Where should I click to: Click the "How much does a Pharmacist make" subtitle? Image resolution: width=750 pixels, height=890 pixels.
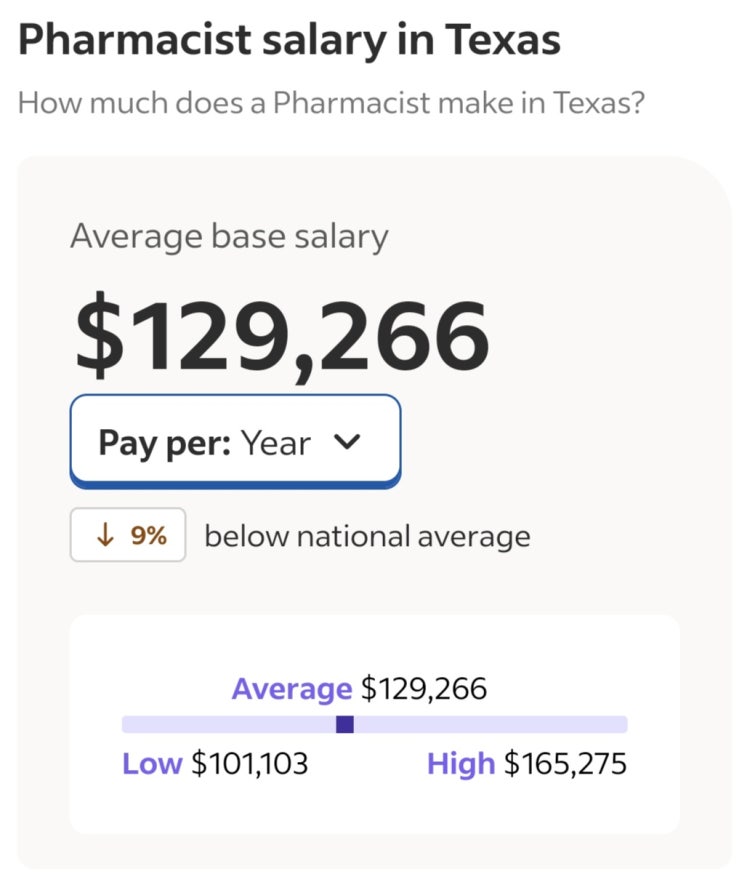tap(330, 102)
